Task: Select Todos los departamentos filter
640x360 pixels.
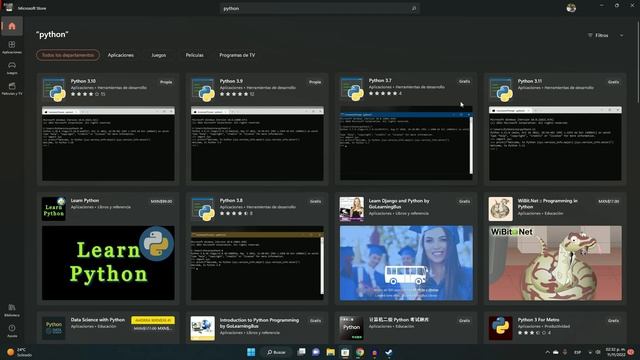Action: click(68, 55)
